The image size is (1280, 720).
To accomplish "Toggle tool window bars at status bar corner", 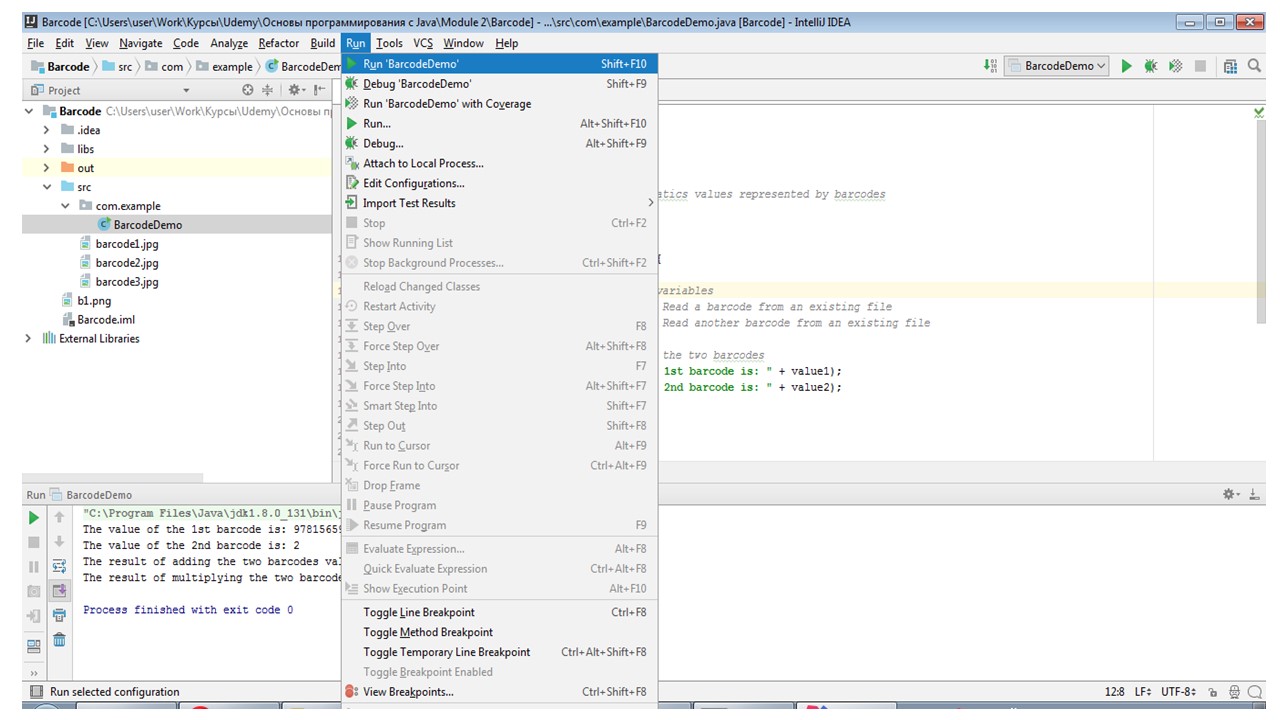I will tap(36, 692).
